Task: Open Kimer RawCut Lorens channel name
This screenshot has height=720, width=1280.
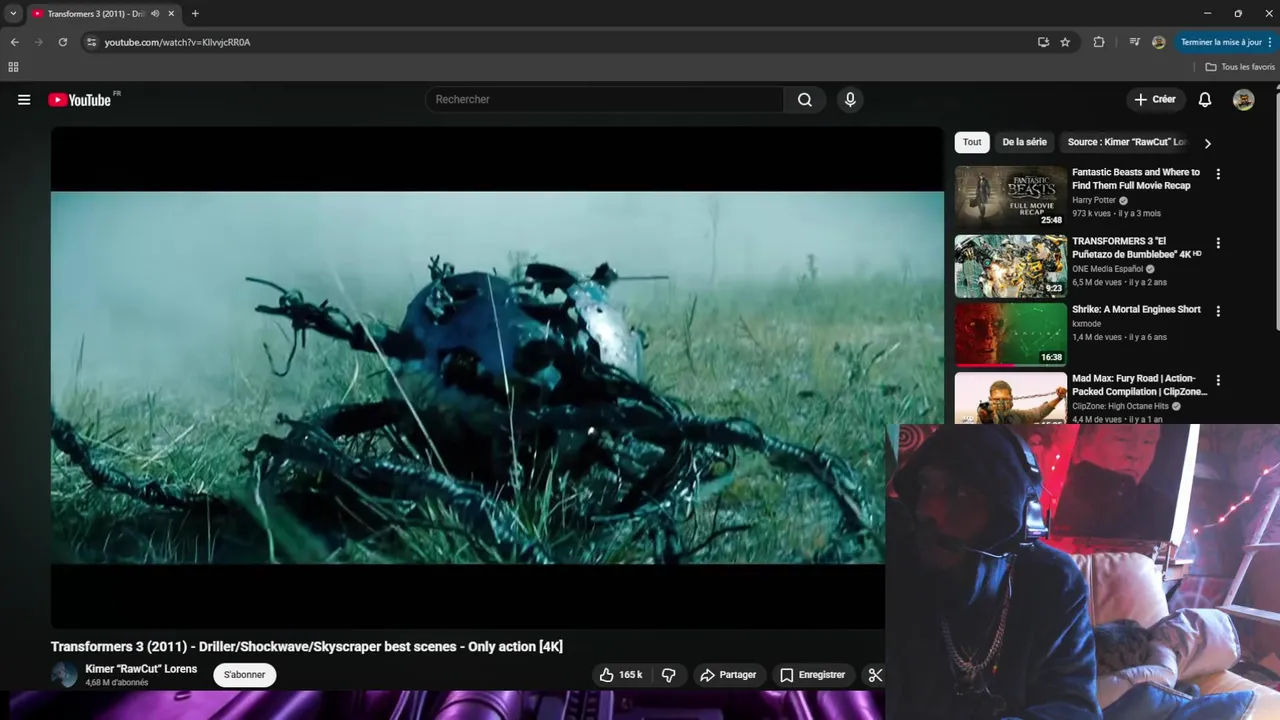Action: [x=141, y=669]
